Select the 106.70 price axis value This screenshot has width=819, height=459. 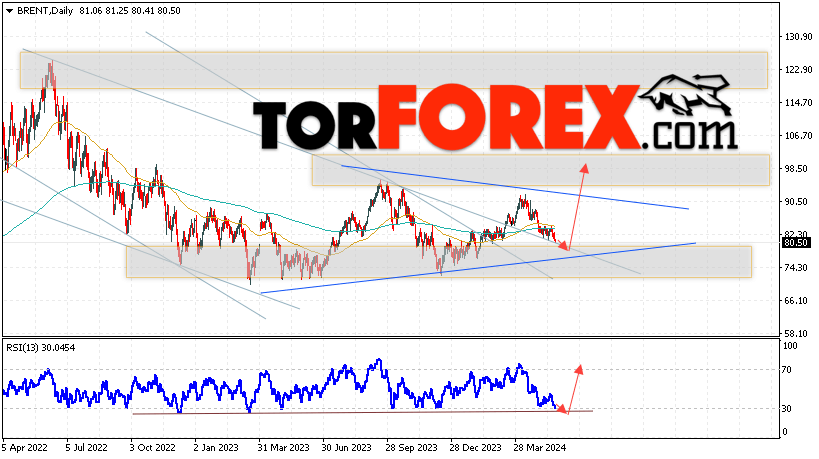(x=798, y=136)
